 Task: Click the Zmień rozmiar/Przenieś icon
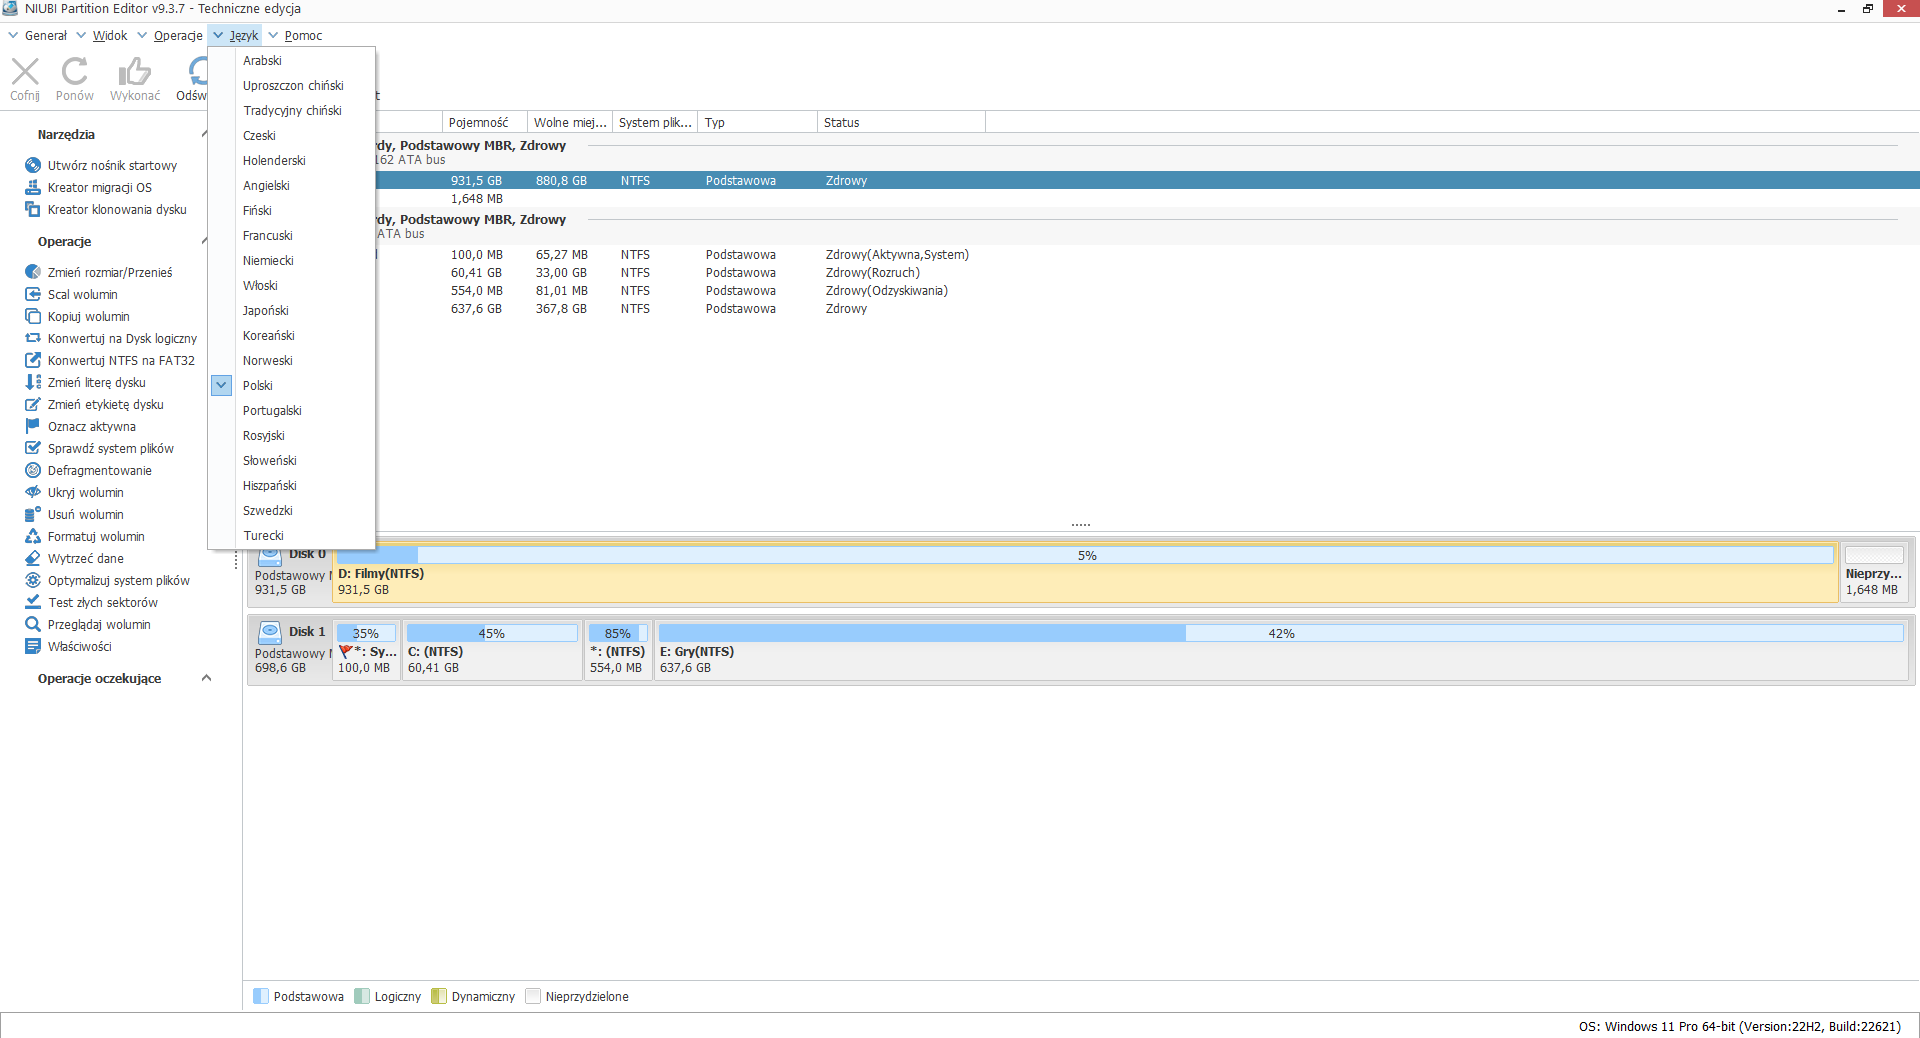click(x=33, y=272)
